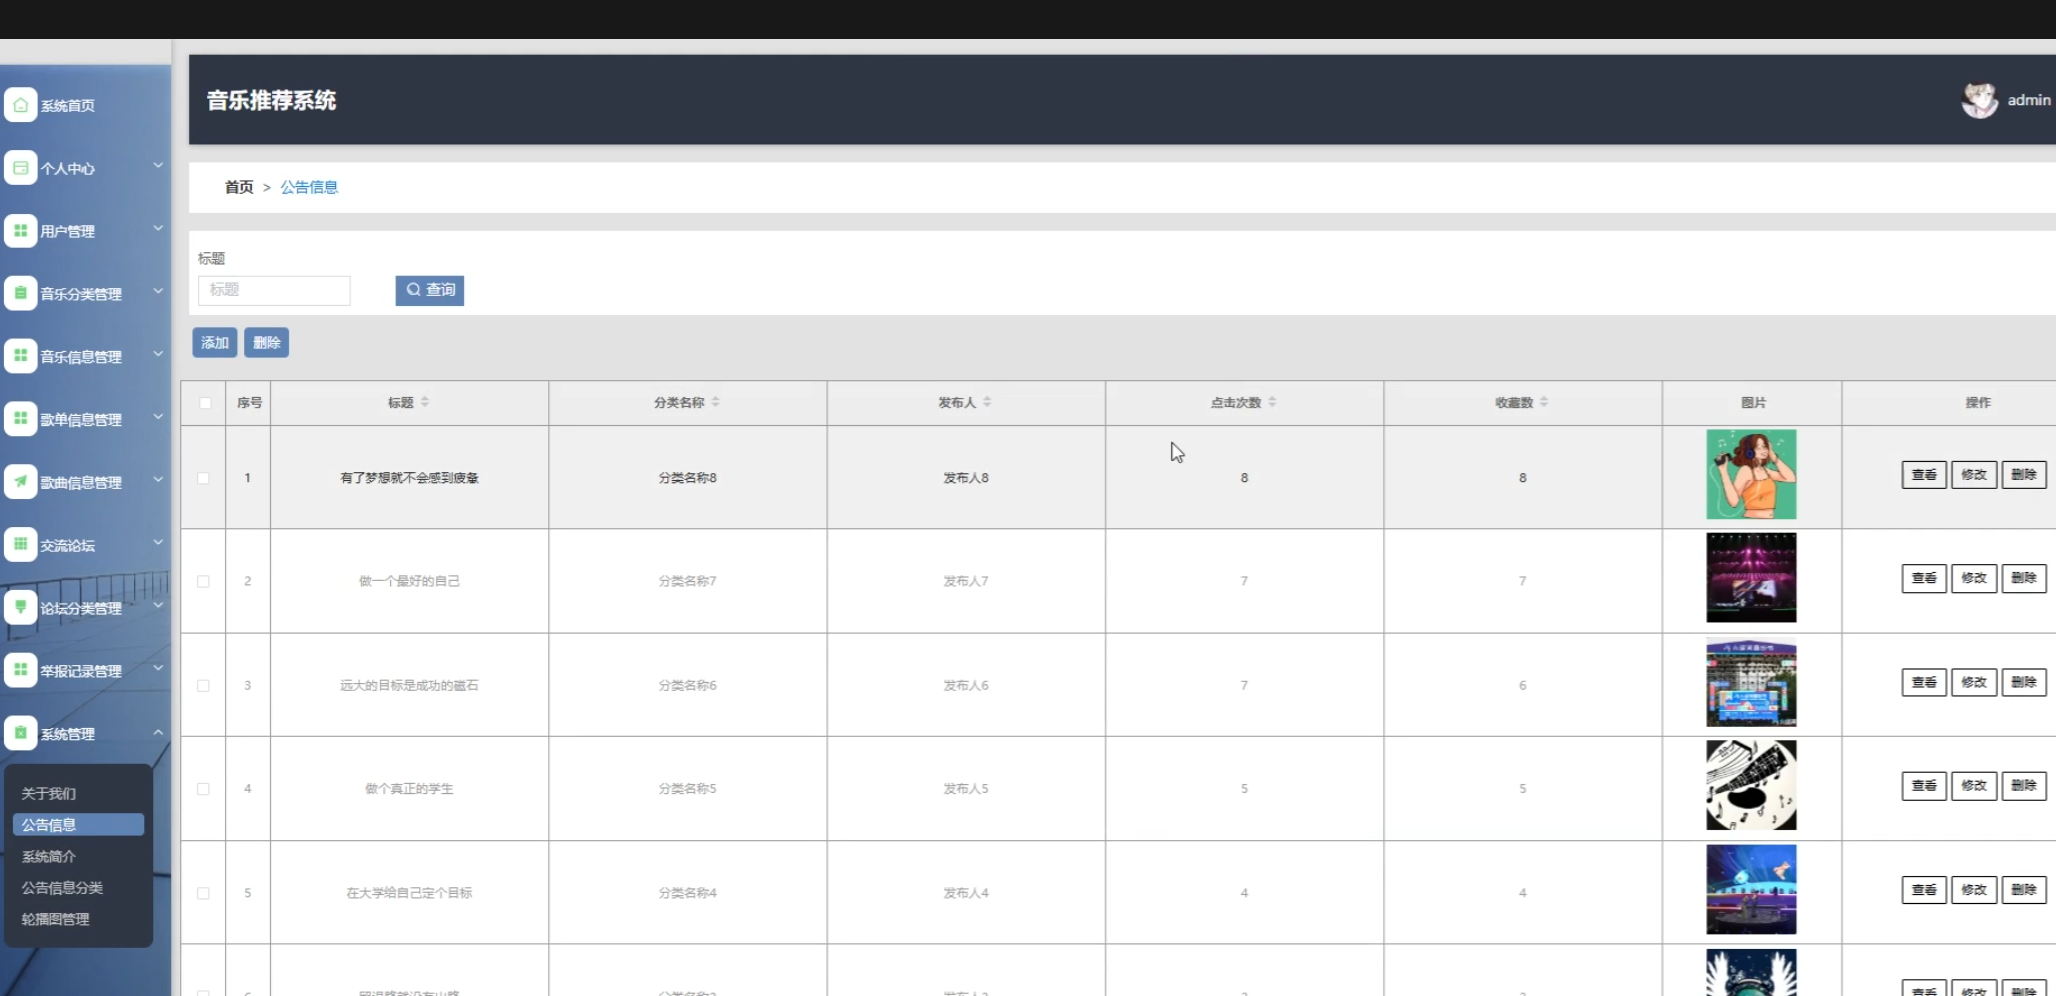Expand the 歌曲信息管理 menu chevron

pos(158,480)
